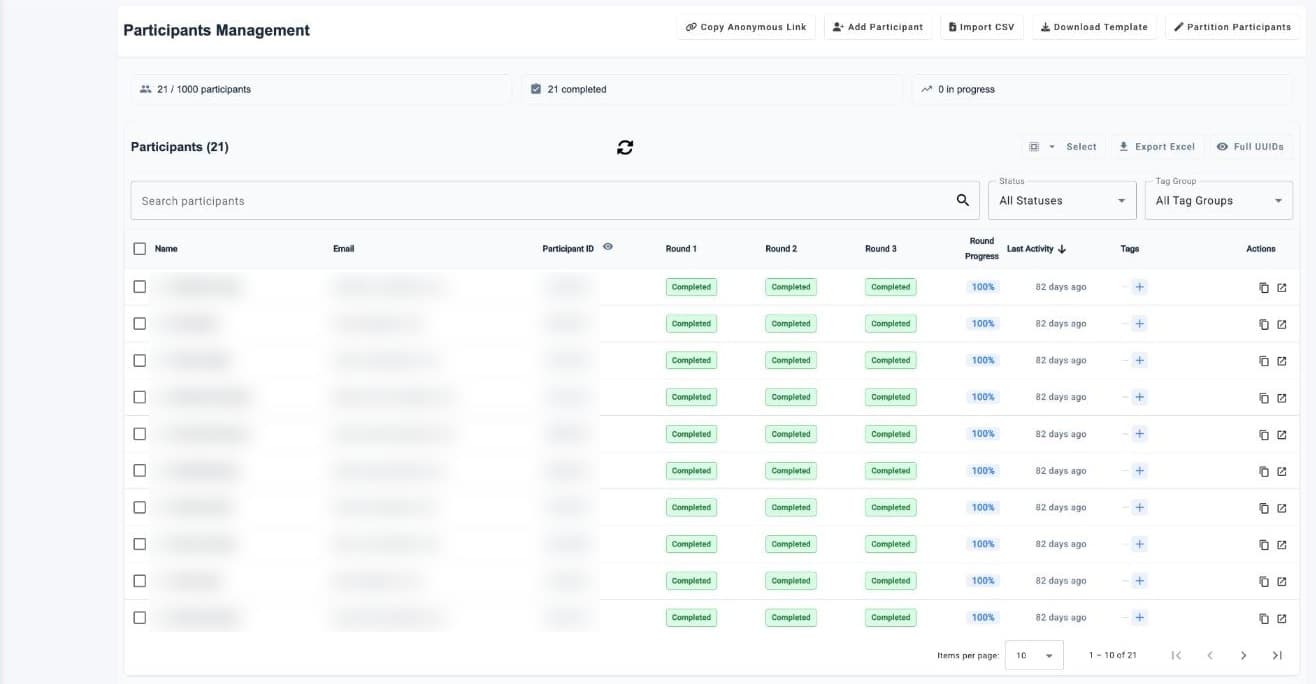The height and width of the screenshot is (684, 1316).
Task: Click the Export Excel button
Action: pyautogui.click(x=1156, y=147)
